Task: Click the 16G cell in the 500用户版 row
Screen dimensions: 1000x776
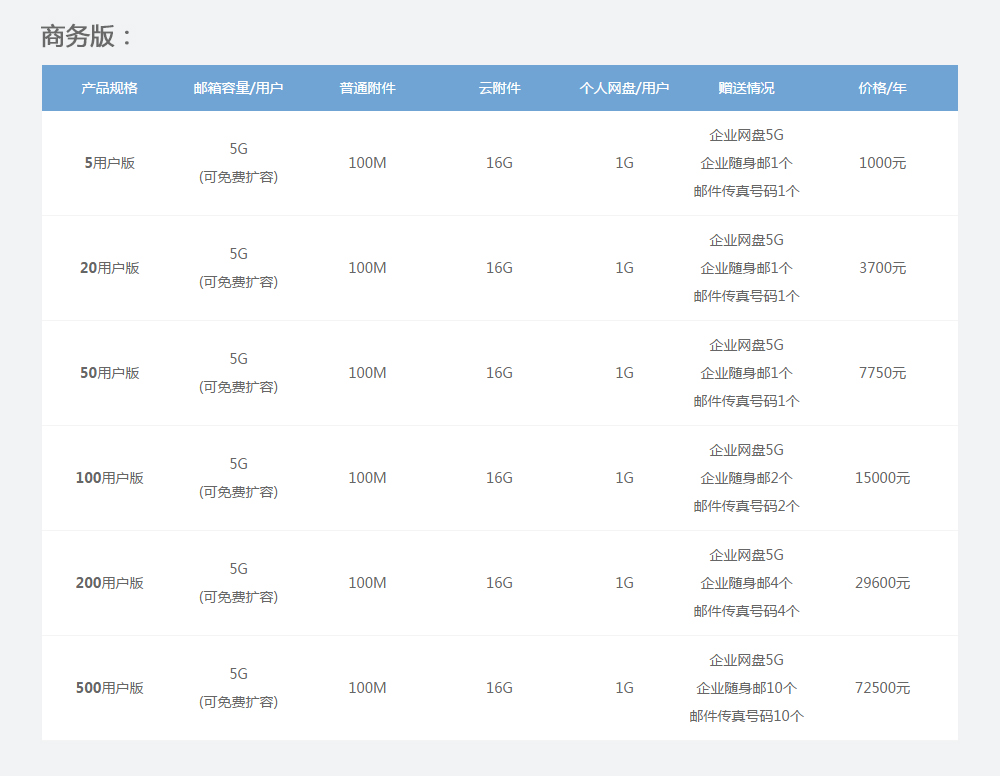Action: tap(499, 688)
